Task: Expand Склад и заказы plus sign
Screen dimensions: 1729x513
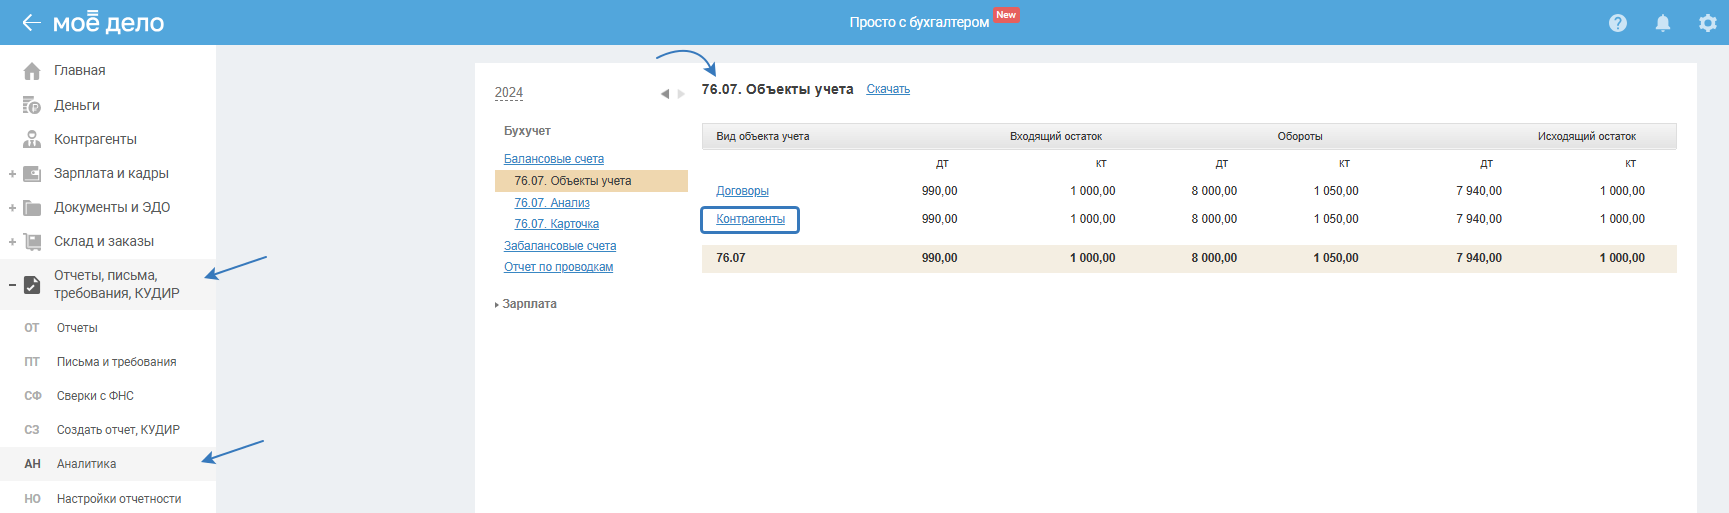Action: click(x=12, y=242)
